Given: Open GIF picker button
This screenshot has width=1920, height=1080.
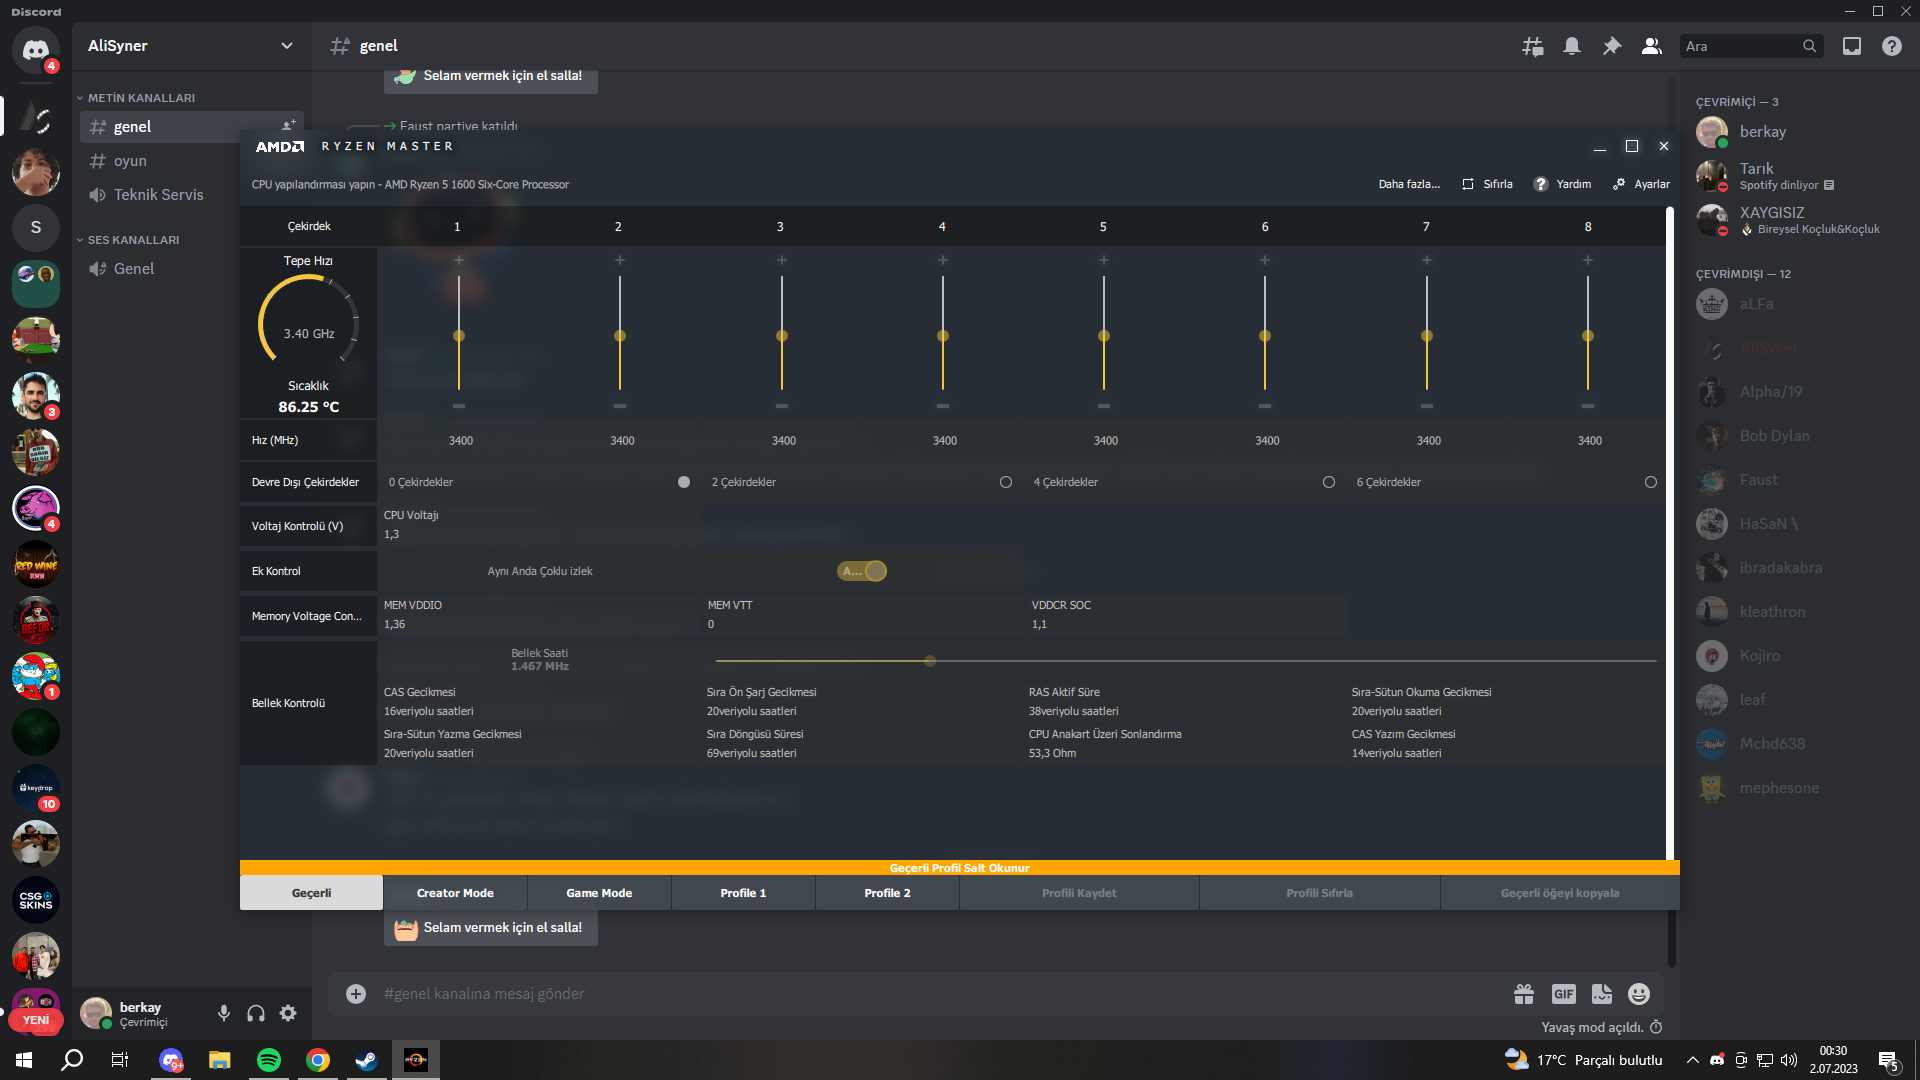Looking at the screenshot, I should point(1563,994).
